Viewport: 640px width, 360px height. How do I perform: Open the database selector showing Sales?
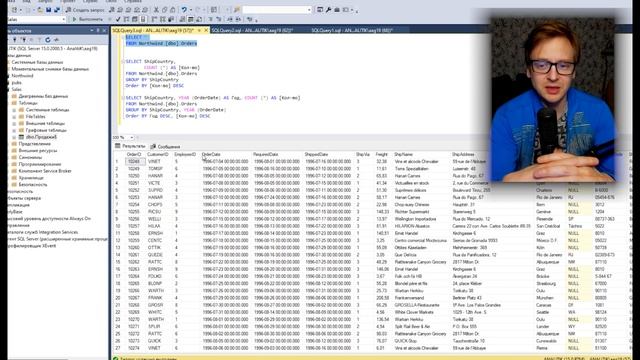[x=36, y=19]
